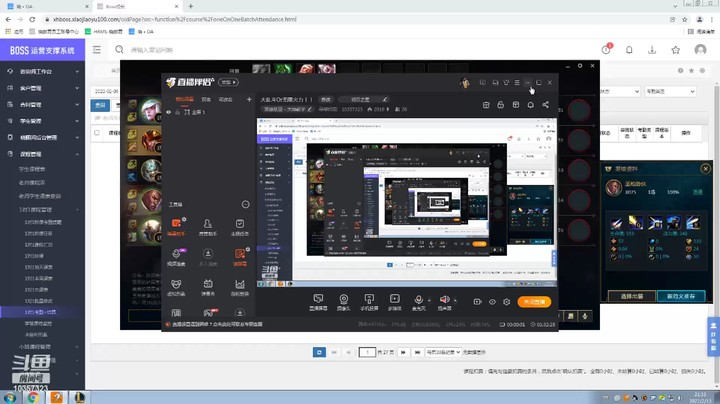
Task: Share the live room via share icon
Action: pyautogui.click(x=546, y=105)
